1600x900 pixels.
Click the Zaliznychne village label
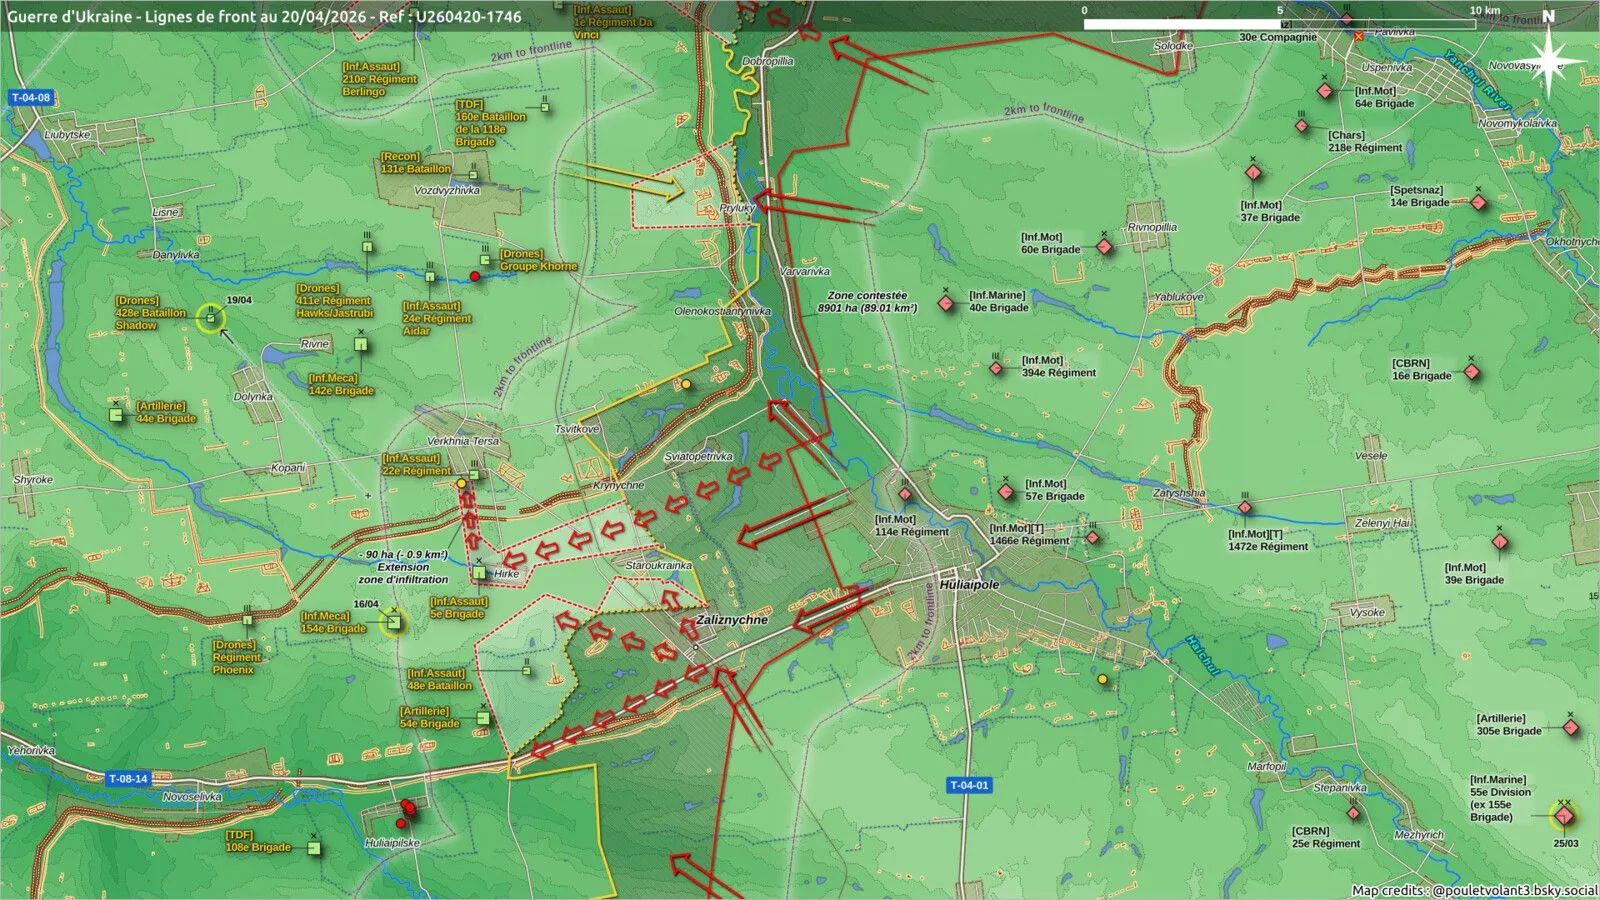[x=733, y=620]
